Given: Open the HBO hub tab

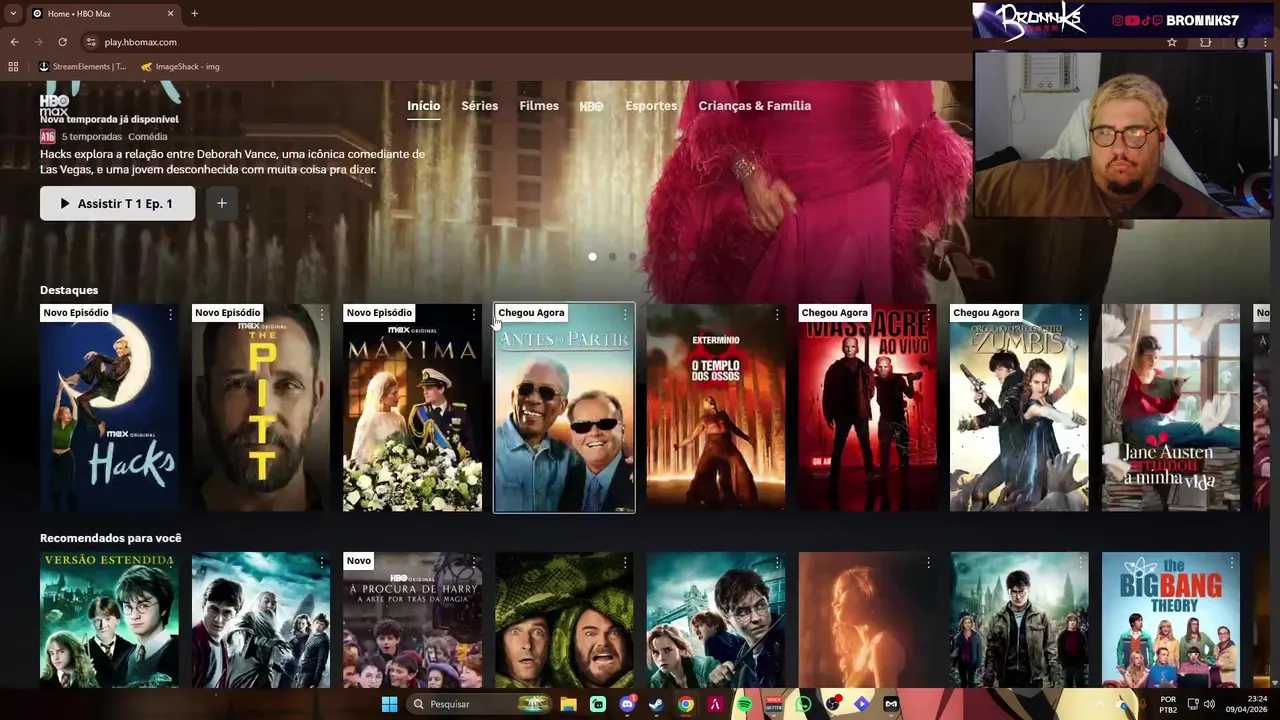Looking at the screenshot, I should click(591, 106).
